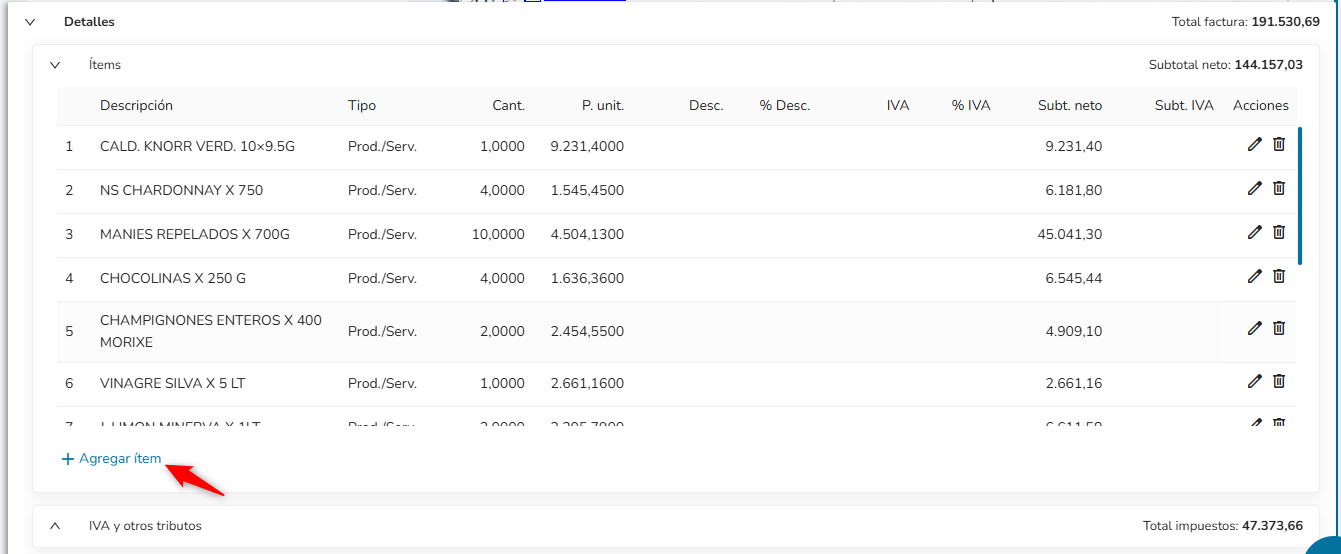Expand the IVA y otros tributos panel
Screen dimensions: 1341x554
[55, 525]
